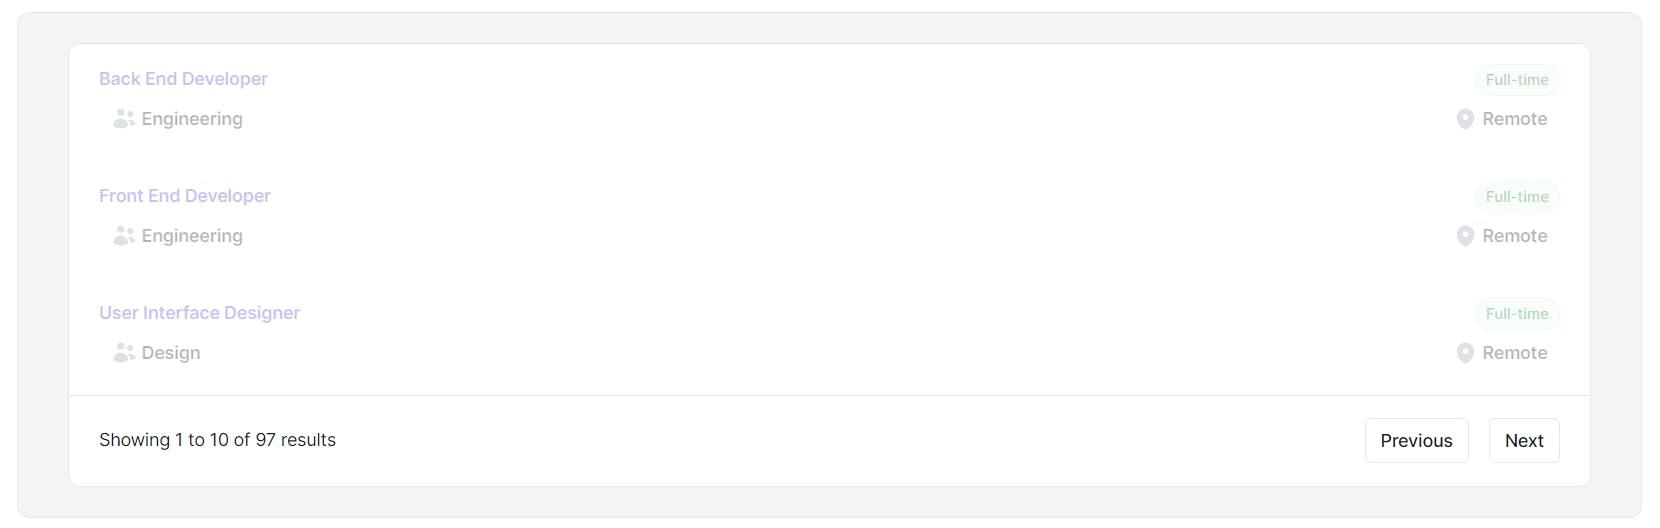This screenshot has width=1660, height=528.
Task: Click the Engineering department under Back End Developer
Action: pos(192,119)
